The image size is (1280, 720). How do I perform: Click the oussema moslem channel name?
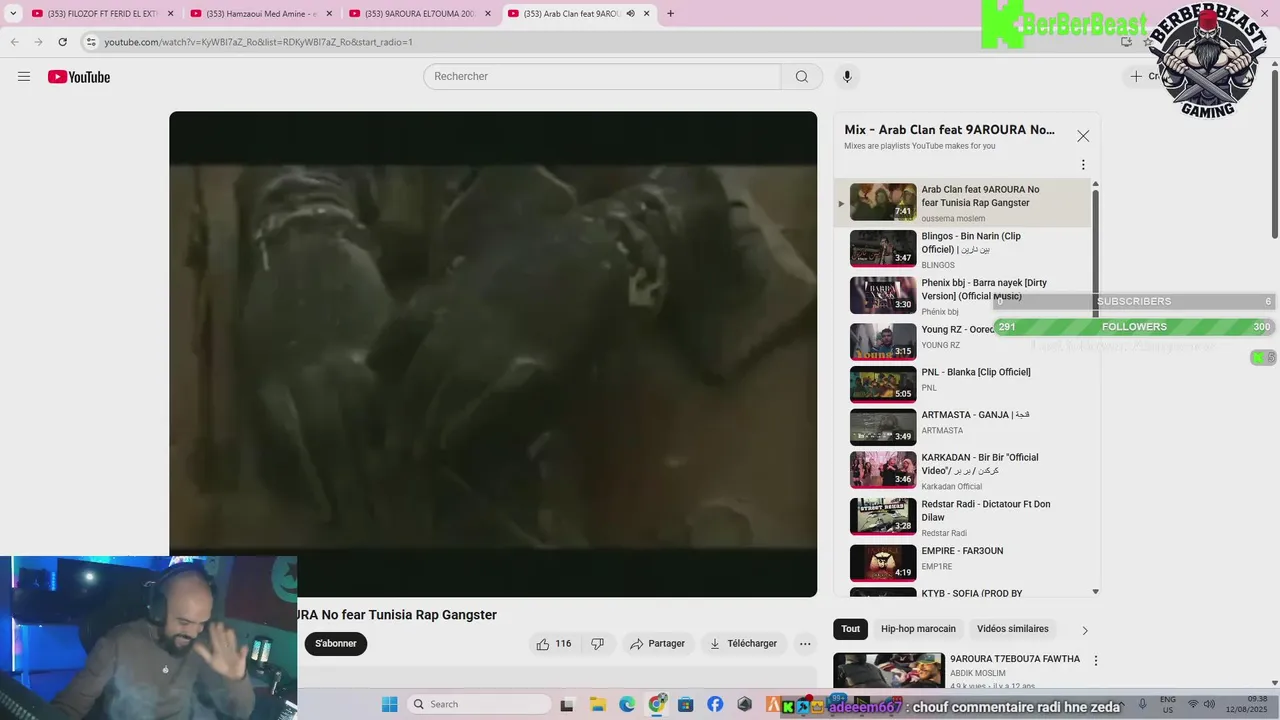point(953,218)
